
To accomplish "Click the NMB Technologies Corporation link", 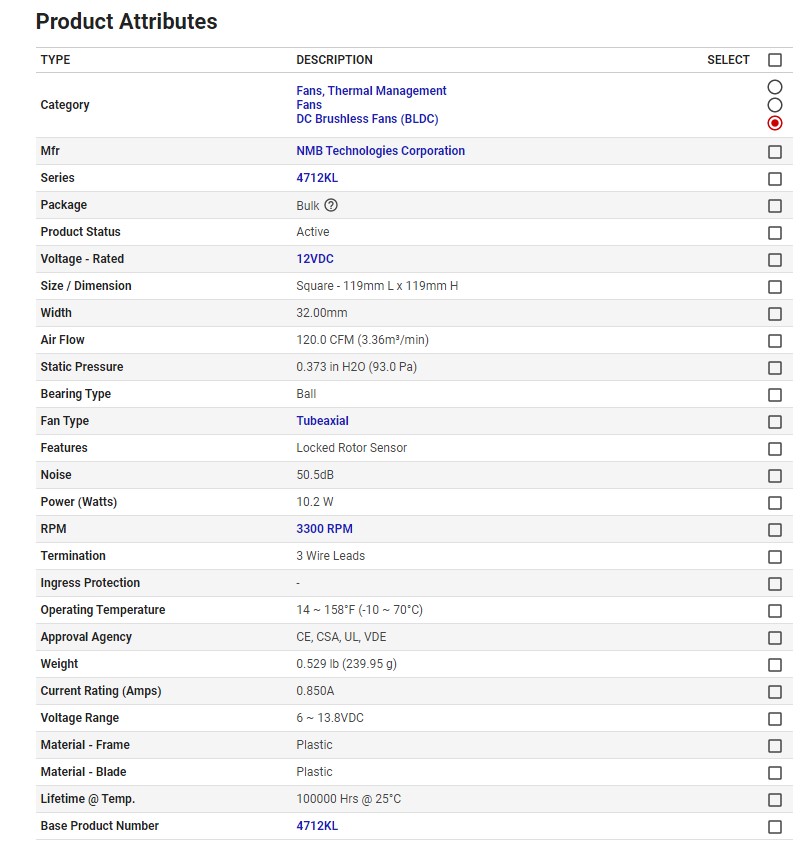I will [x=380, y=151].
